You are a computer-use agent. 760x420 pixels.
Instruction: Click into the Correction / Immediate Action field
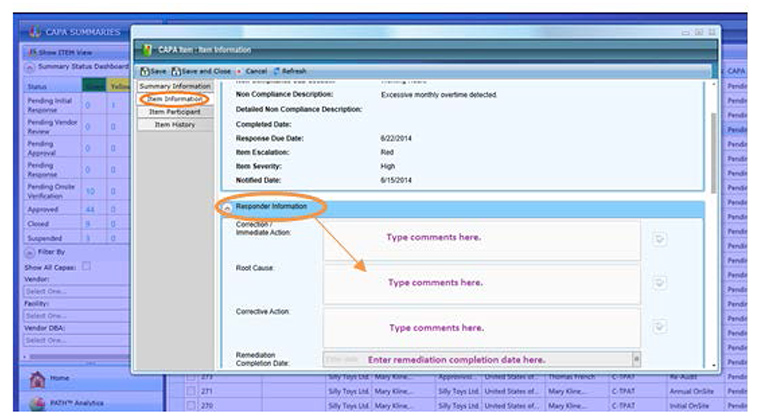point(481,239)
